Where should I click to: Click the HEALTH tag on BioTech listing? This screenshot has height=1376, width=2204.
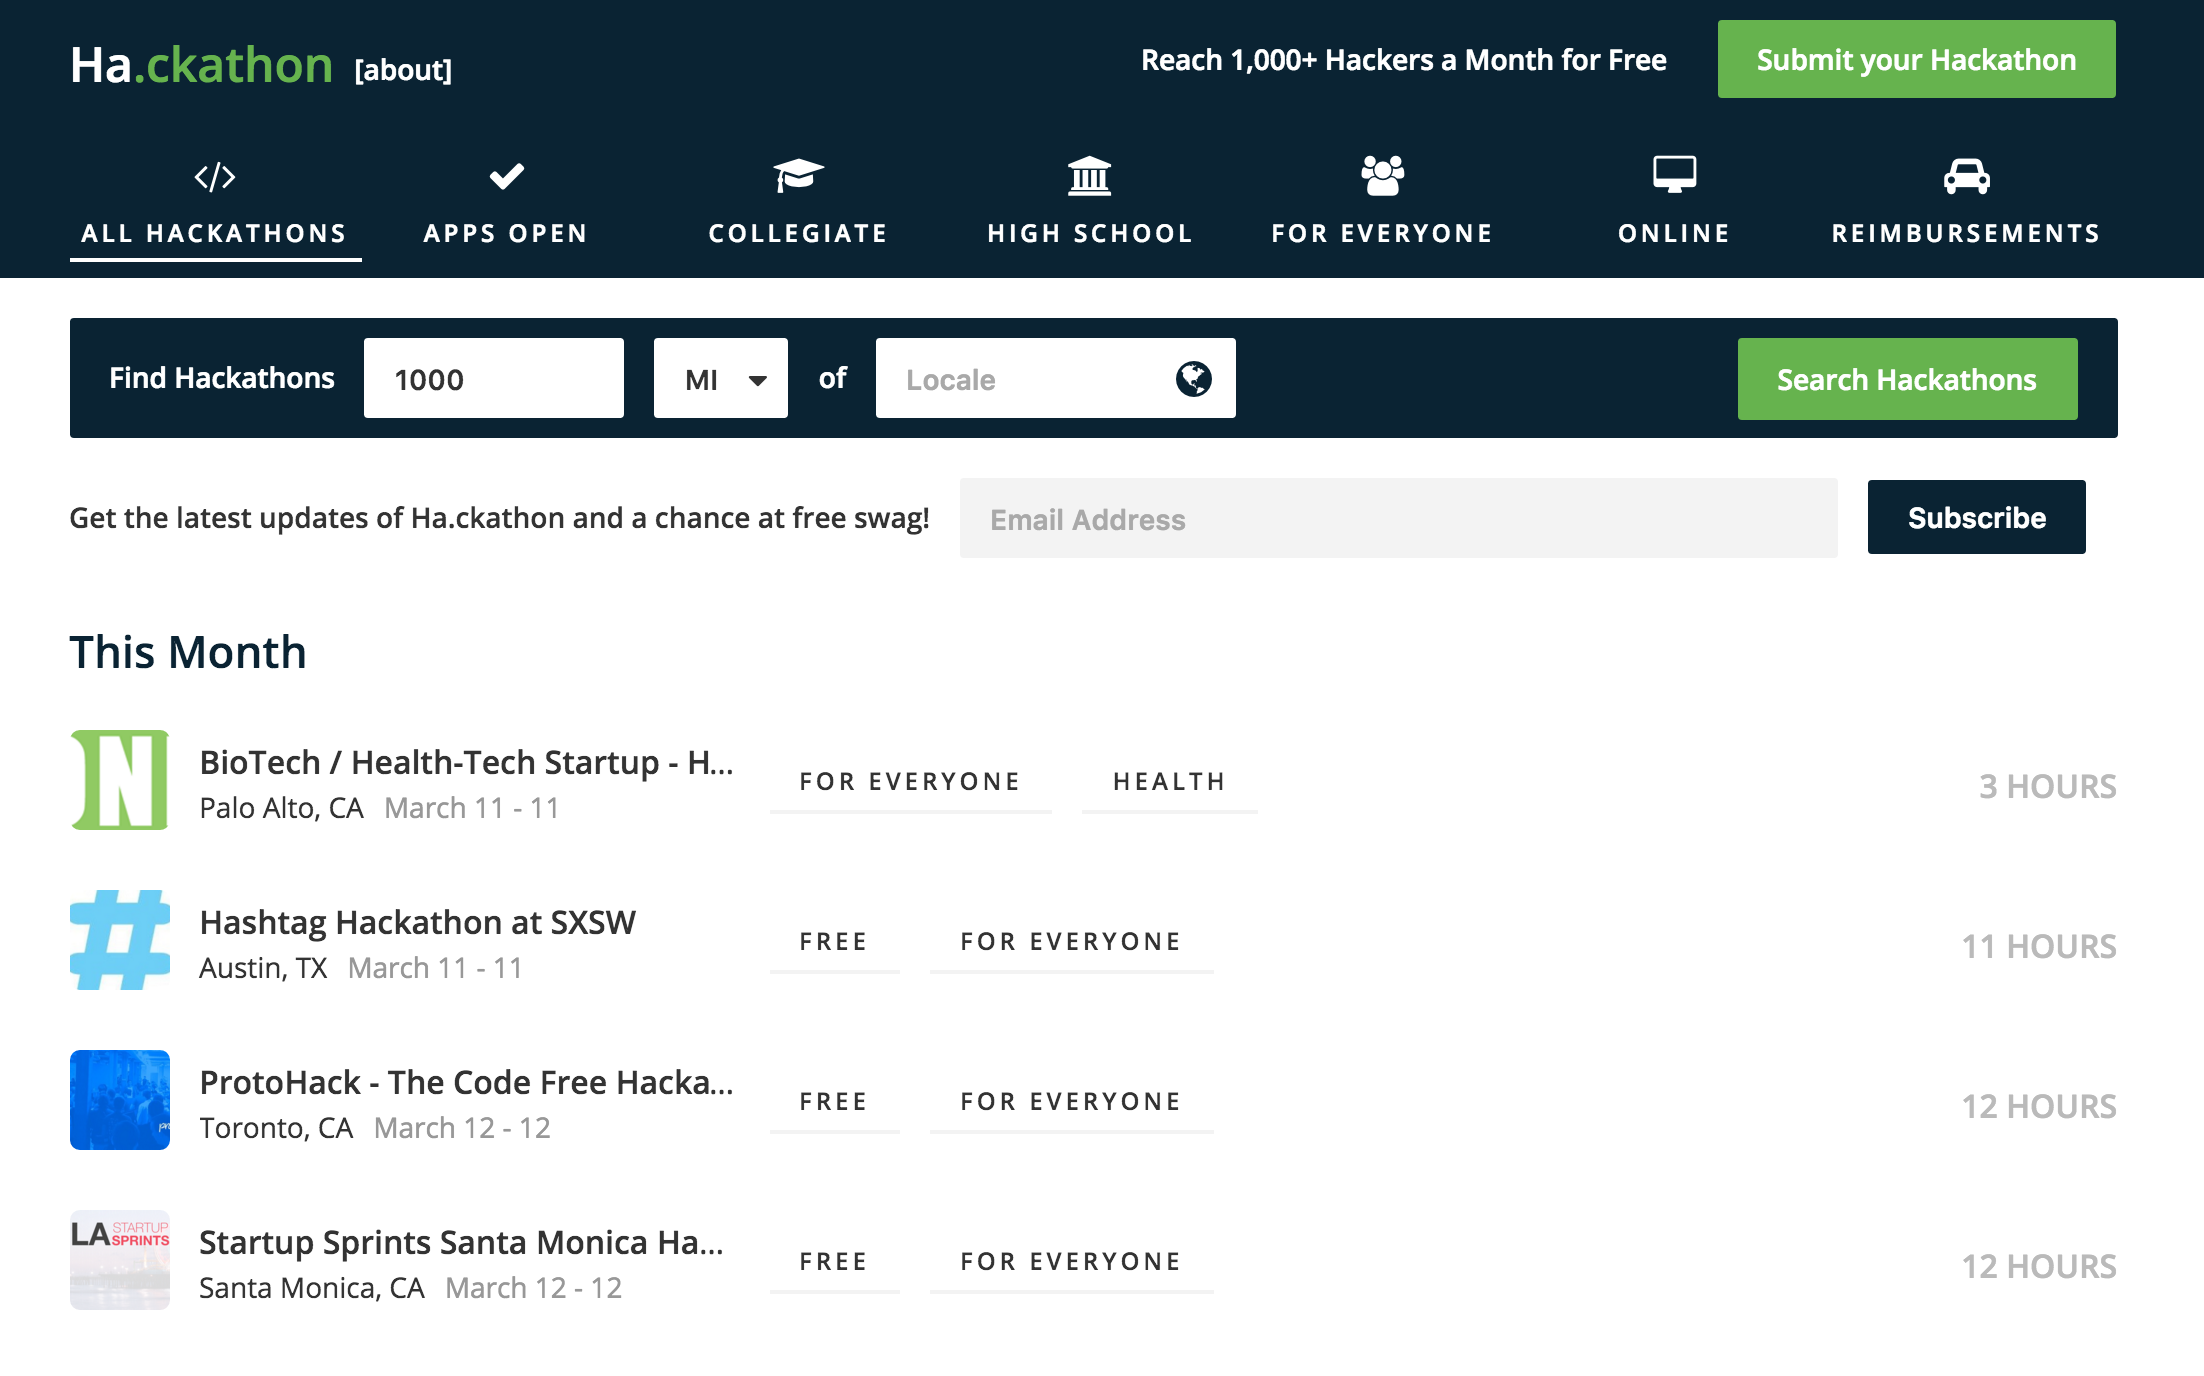pos(1169,782)
